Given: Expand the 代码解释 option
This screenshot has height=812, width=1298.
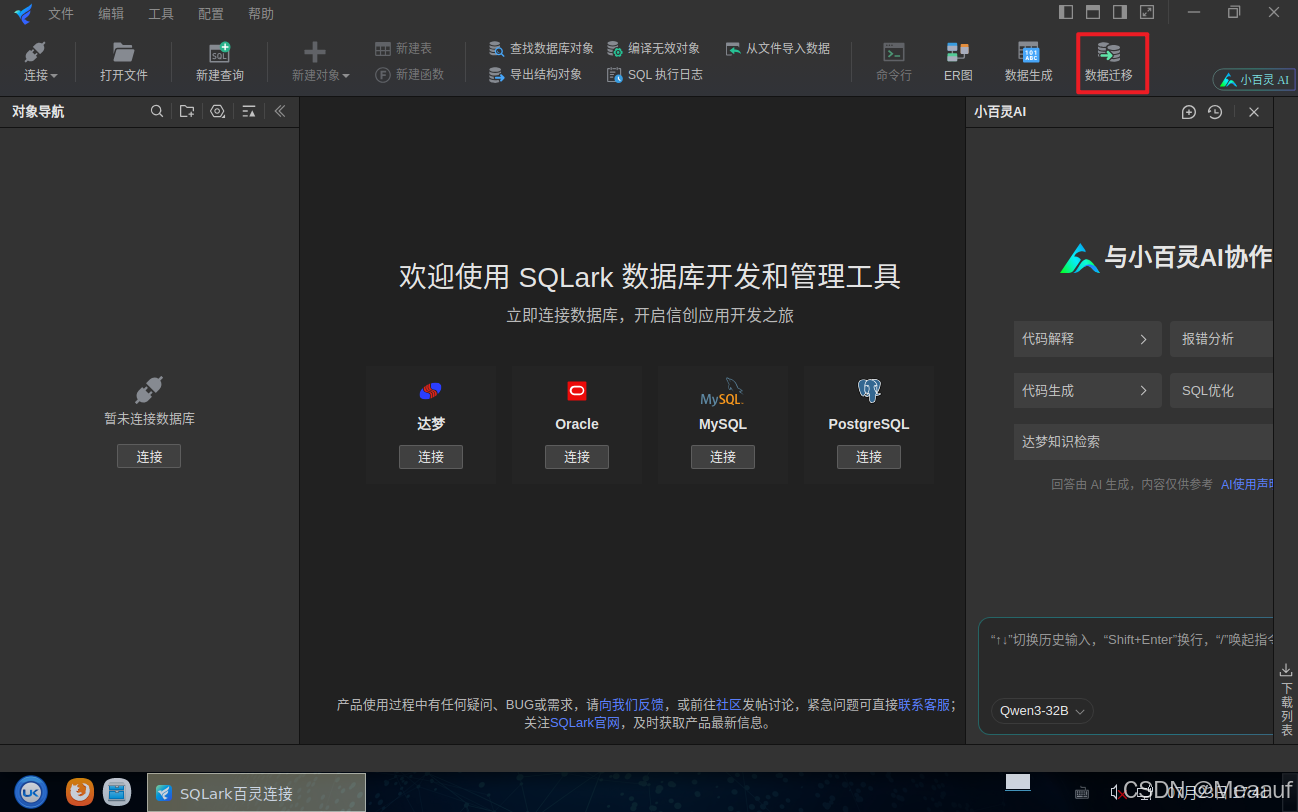Looking at the screenshot, I should (1087, 339).
